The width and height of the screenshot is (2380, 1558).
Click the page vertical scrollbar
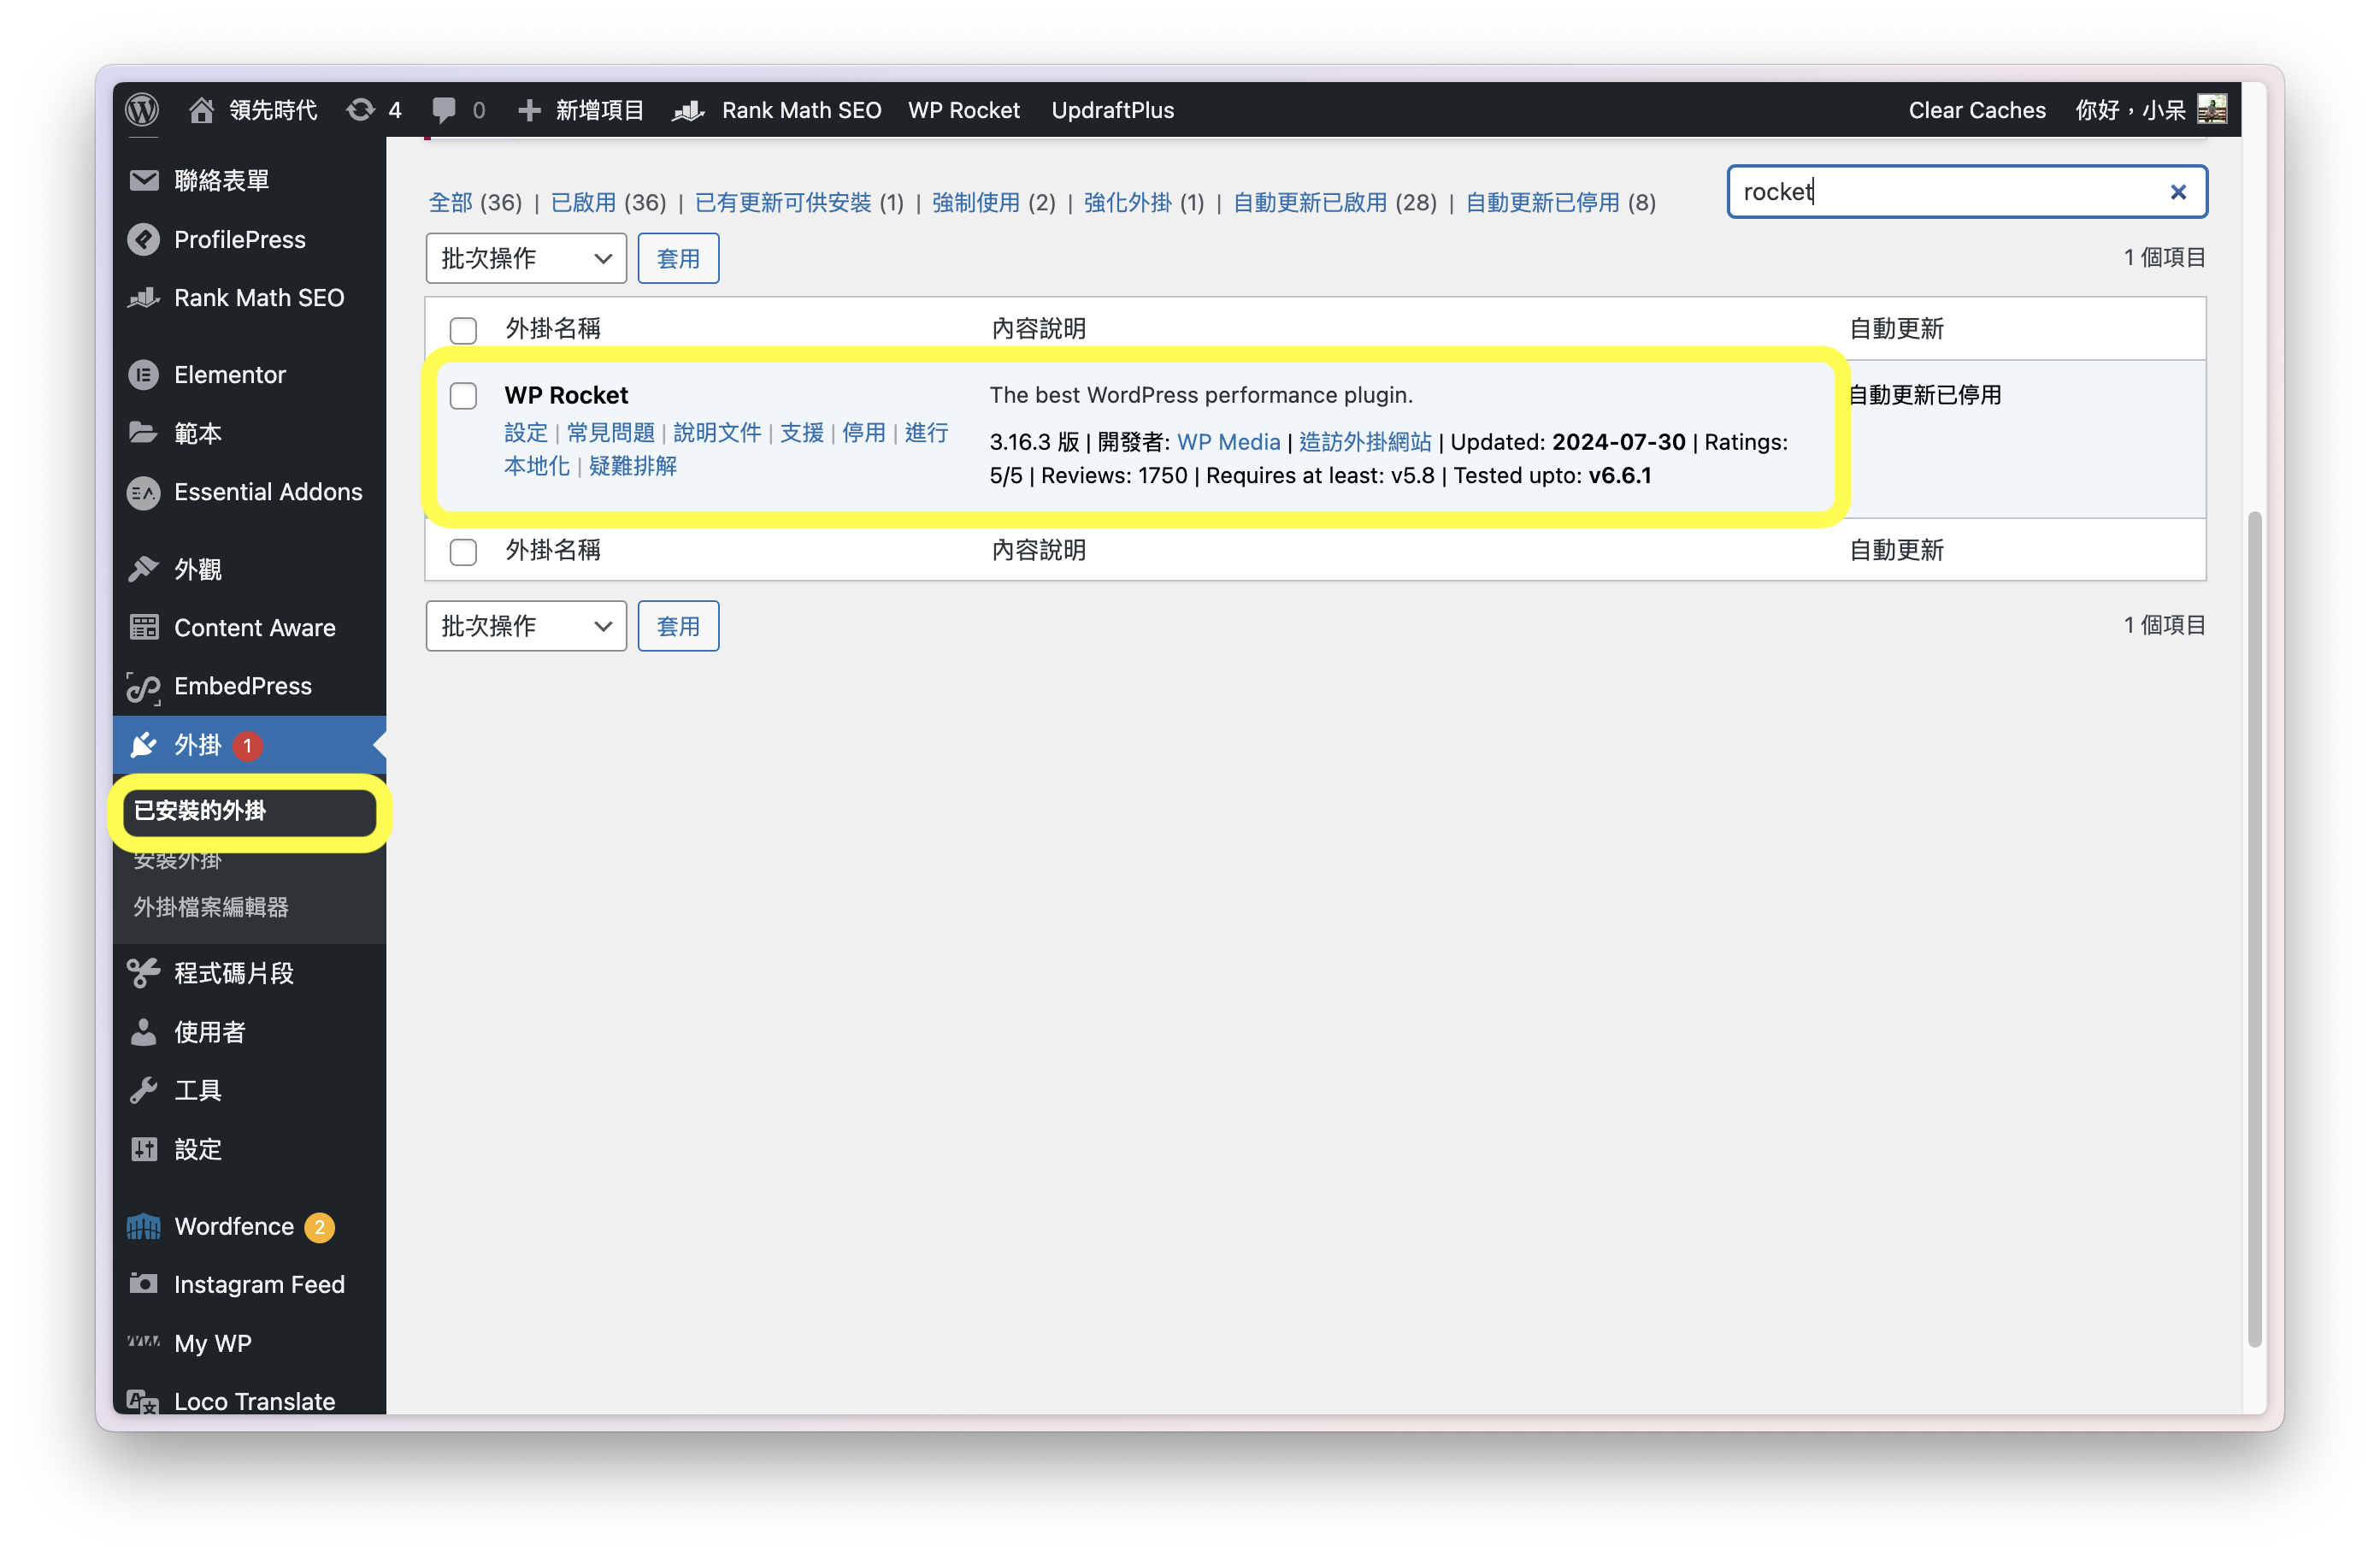tap(2255, 928)
